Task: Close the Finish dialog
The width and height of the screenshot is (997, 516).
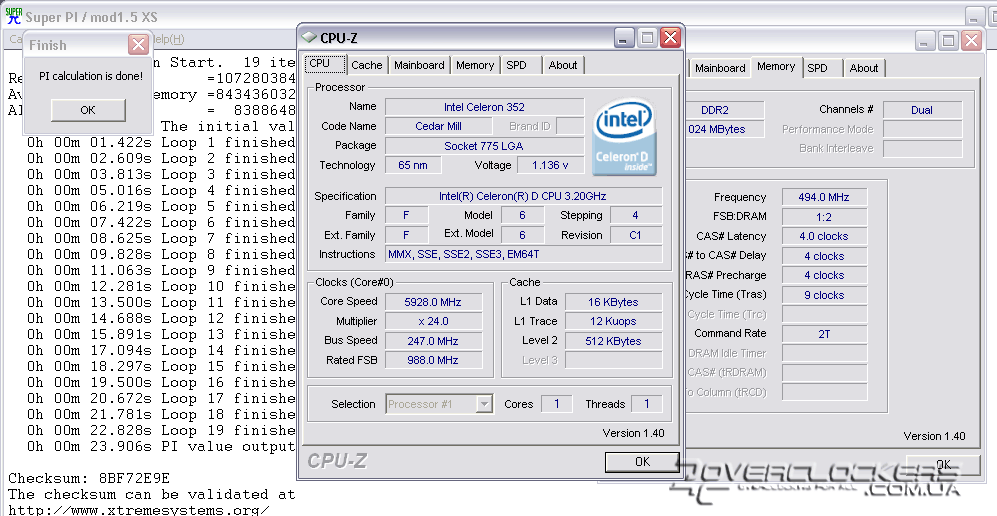Action: point(138,44)
